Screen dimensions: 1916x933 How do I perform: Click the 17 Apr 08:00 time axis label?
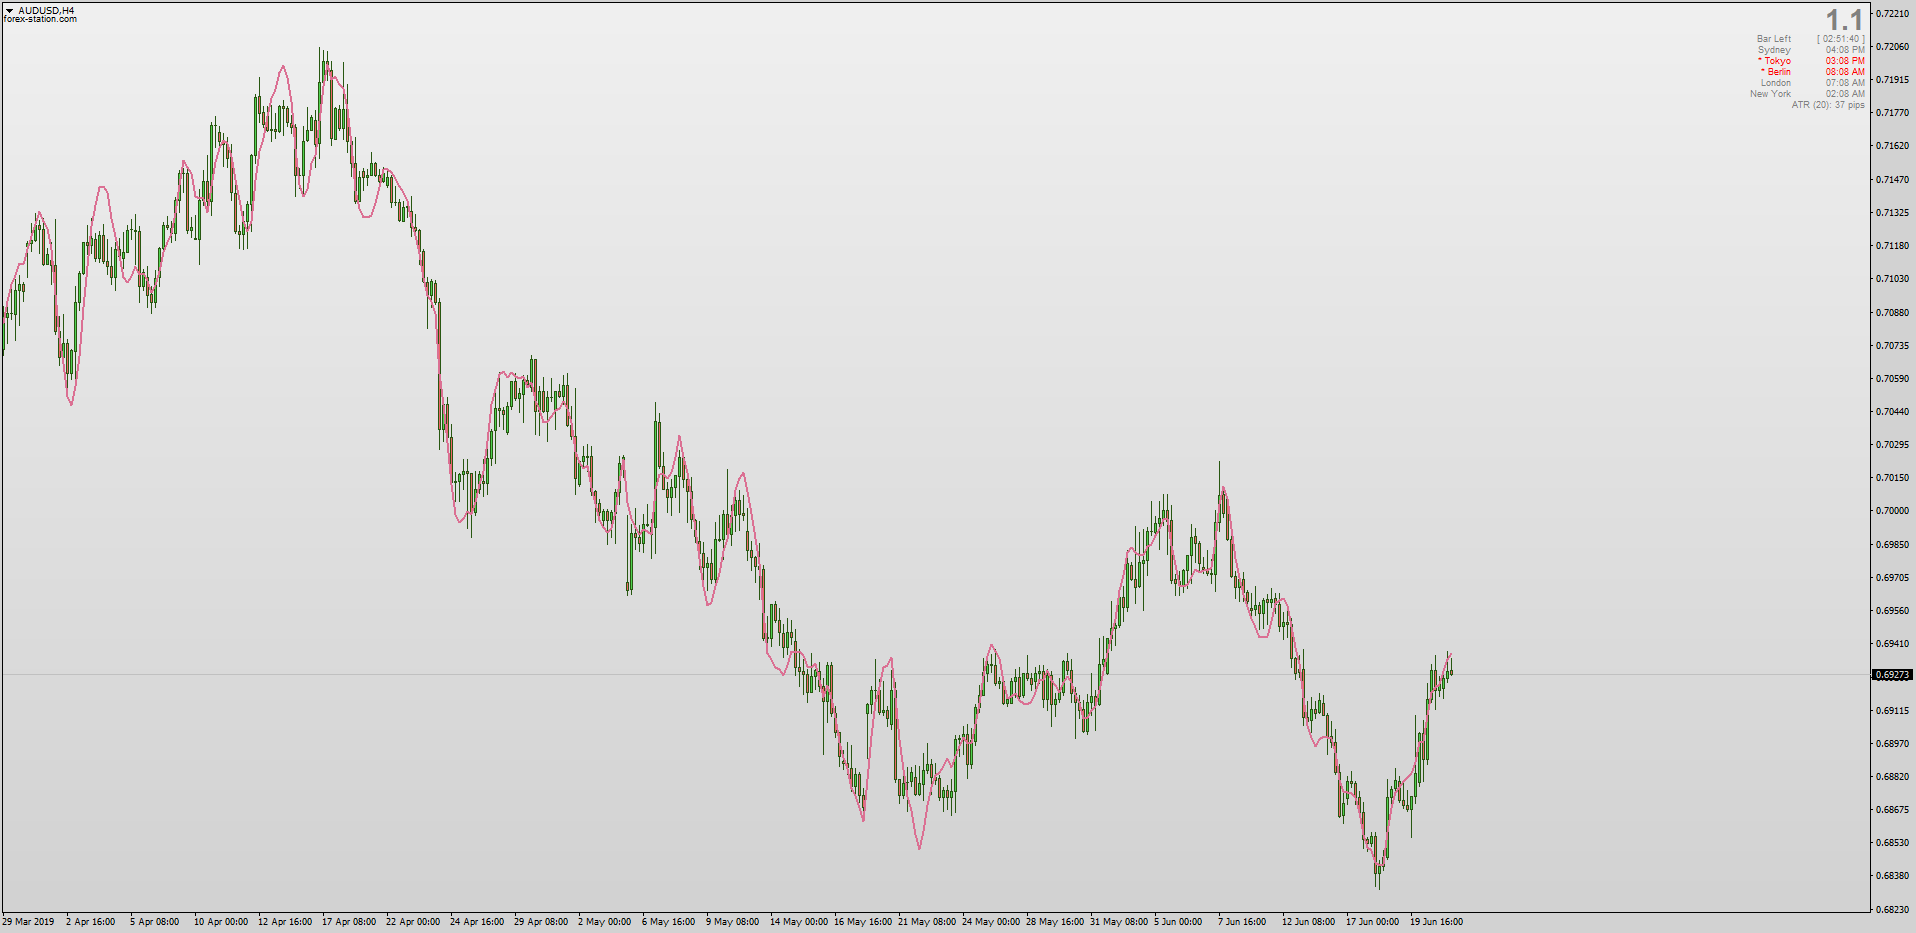(349, 922)
